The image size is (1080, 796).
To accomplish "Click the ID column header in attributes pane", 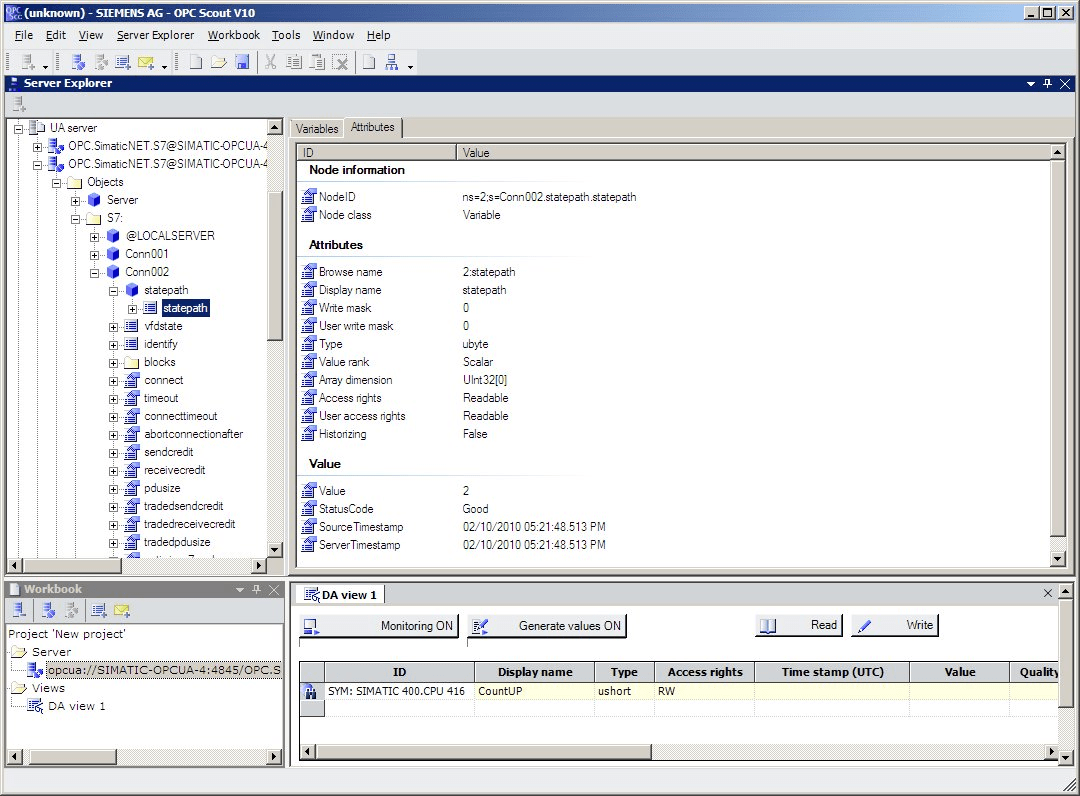I will coord(377,153).
